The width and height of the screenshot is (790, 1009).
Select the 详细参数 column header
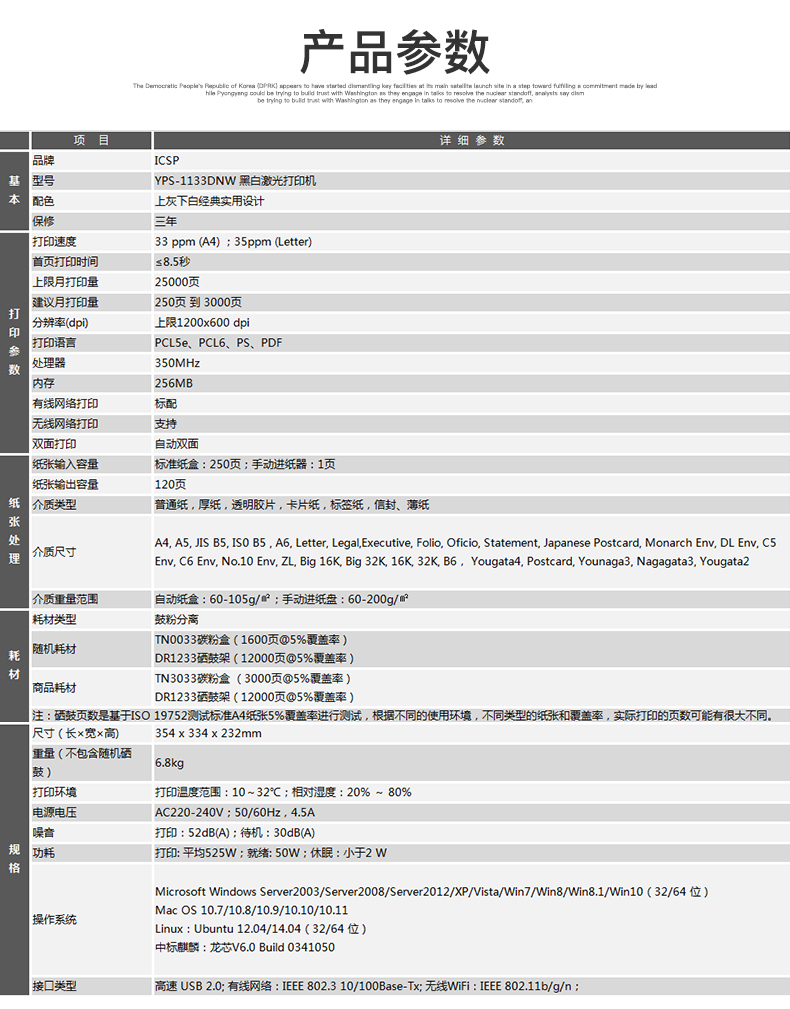tap(472, 140)
